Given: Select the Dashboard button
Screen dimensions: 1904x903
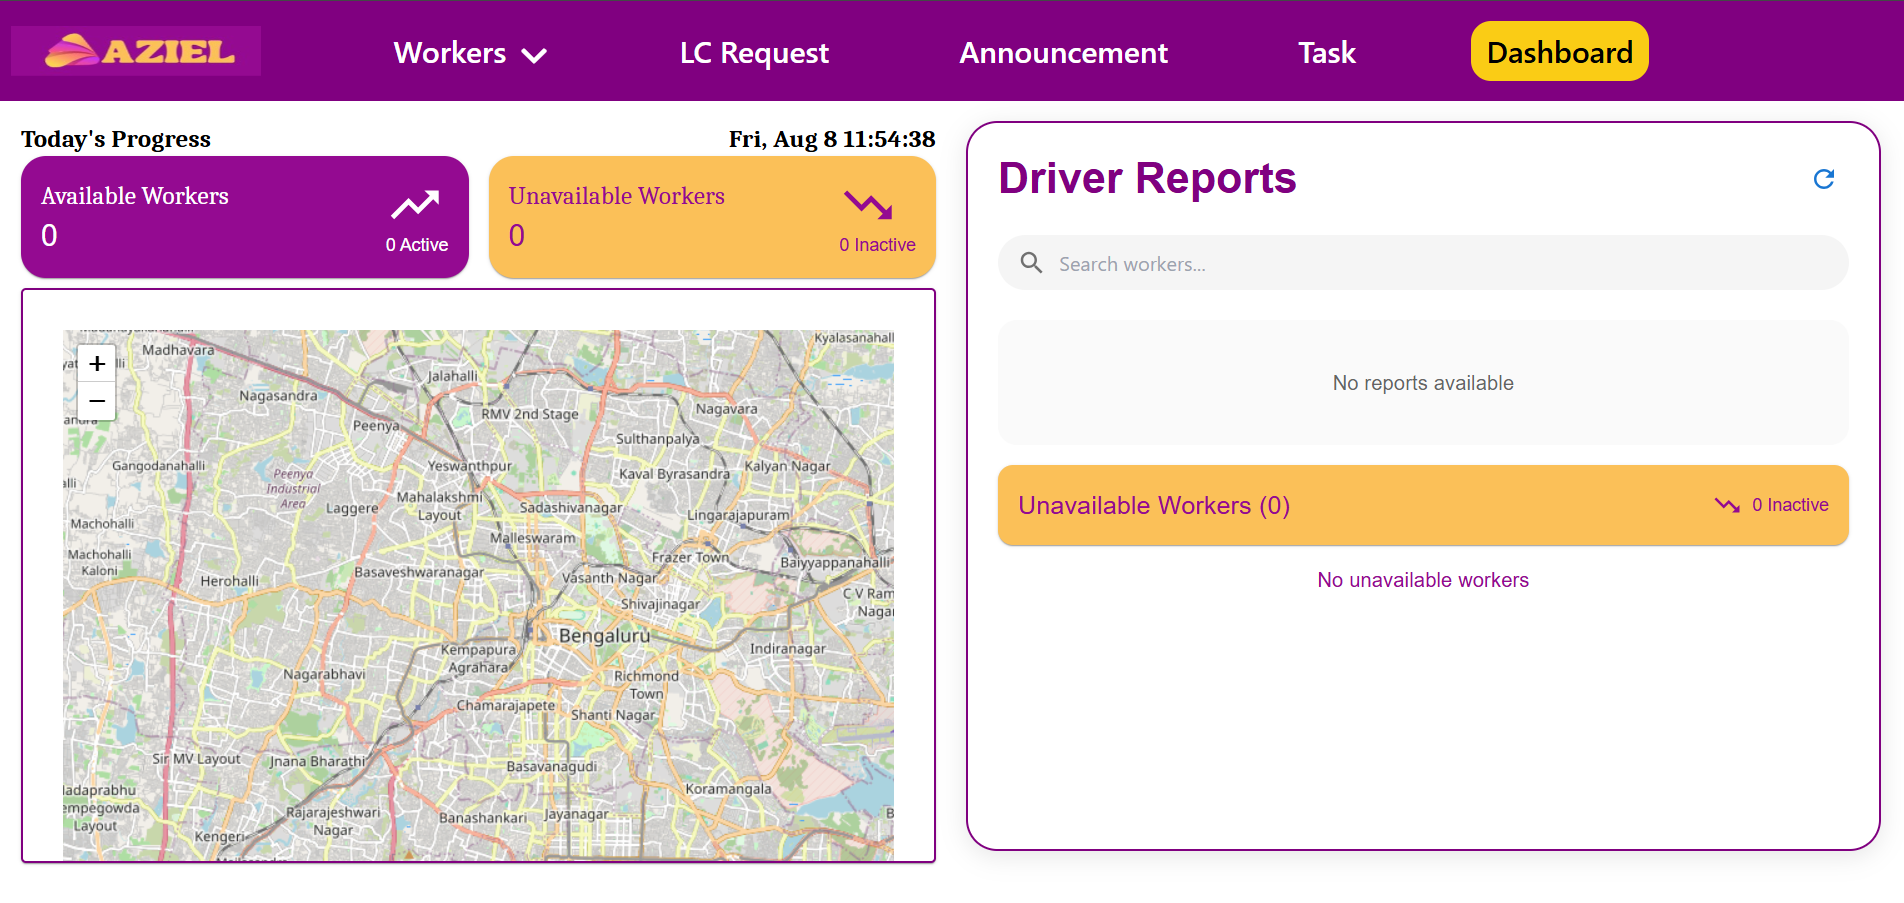Looking at the screenshot, I should [1559, 52].
